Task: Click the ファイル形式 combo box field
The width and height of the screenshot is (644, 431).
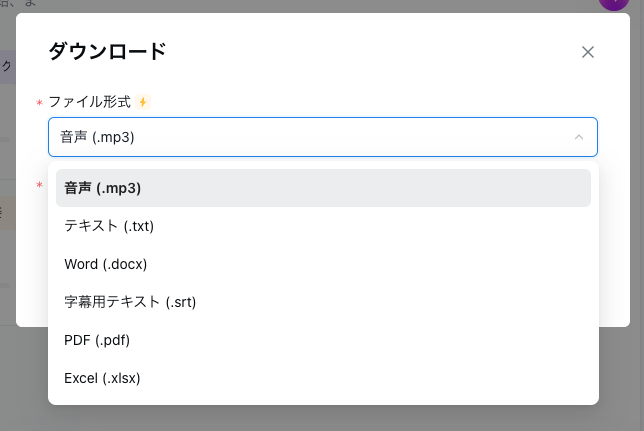Action: [323, 137]
